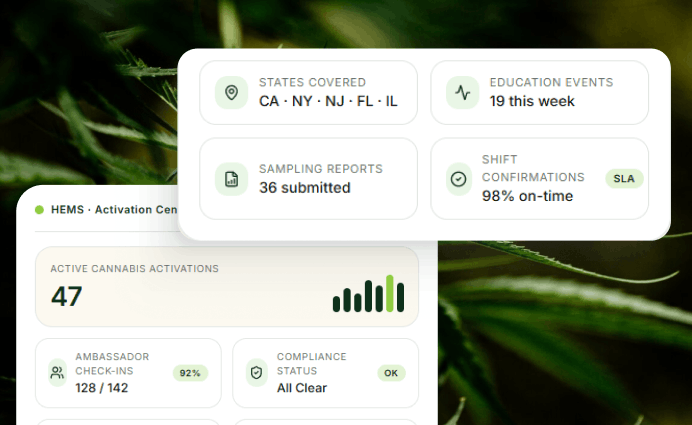Click the '98% on-time' value
Image resolution: width=692 pixels, height=425 pixels.
coord(527,196)
